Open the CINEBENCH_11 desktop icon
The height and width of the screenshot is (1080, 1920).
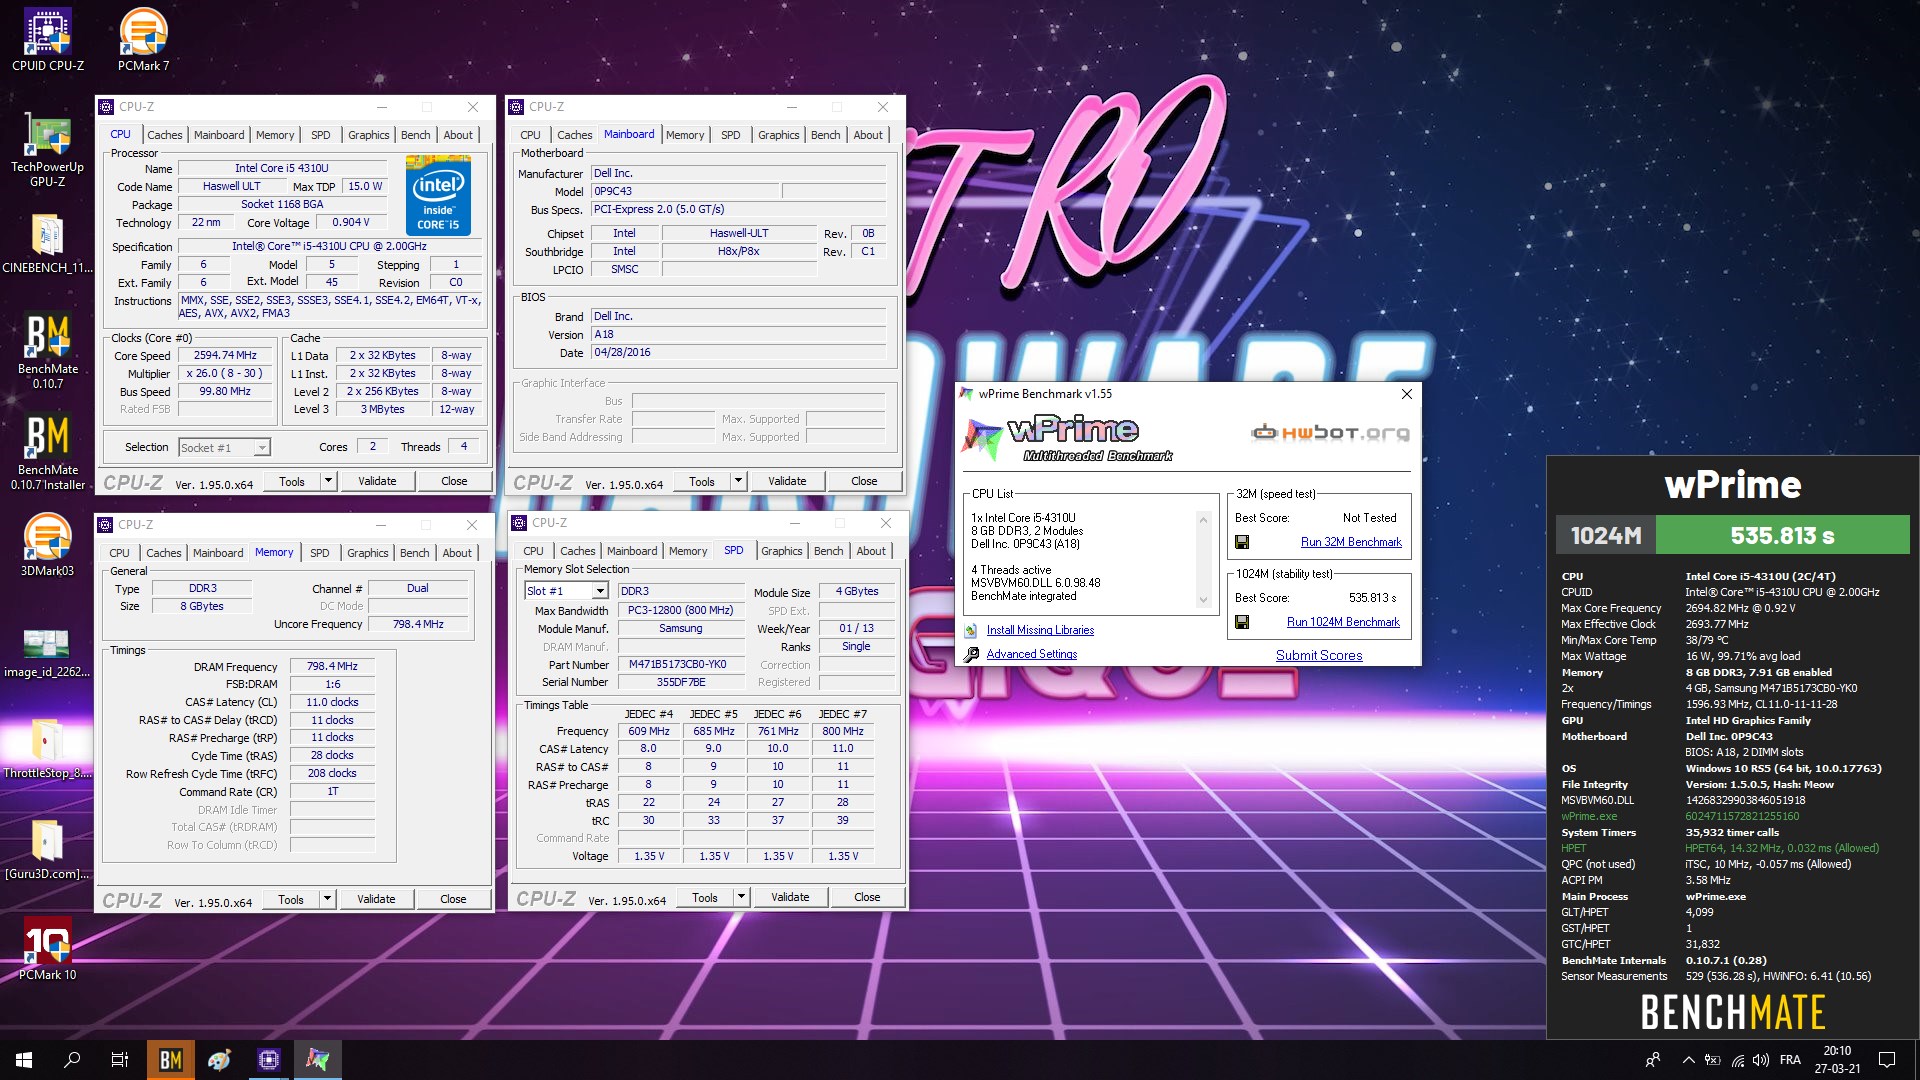[47, 245]
